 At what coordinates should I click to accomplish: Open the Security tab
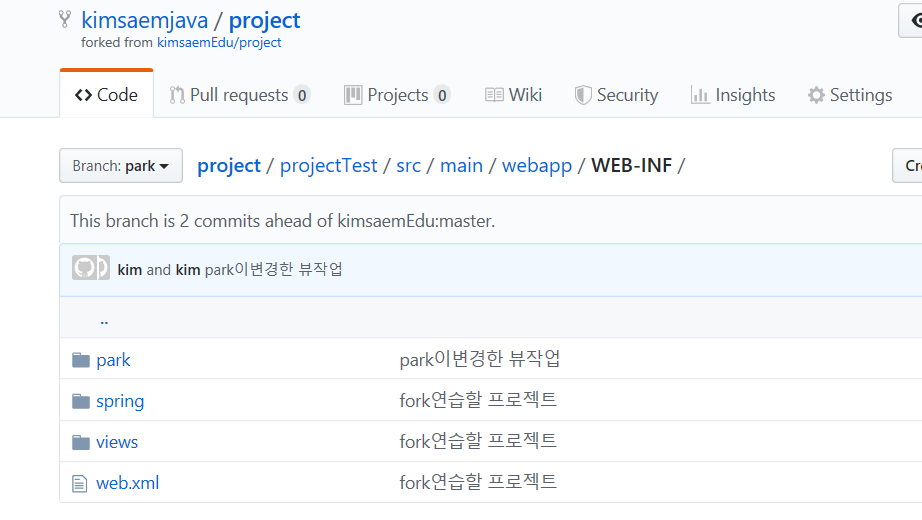pyautogui.click(x=616, y=95)
